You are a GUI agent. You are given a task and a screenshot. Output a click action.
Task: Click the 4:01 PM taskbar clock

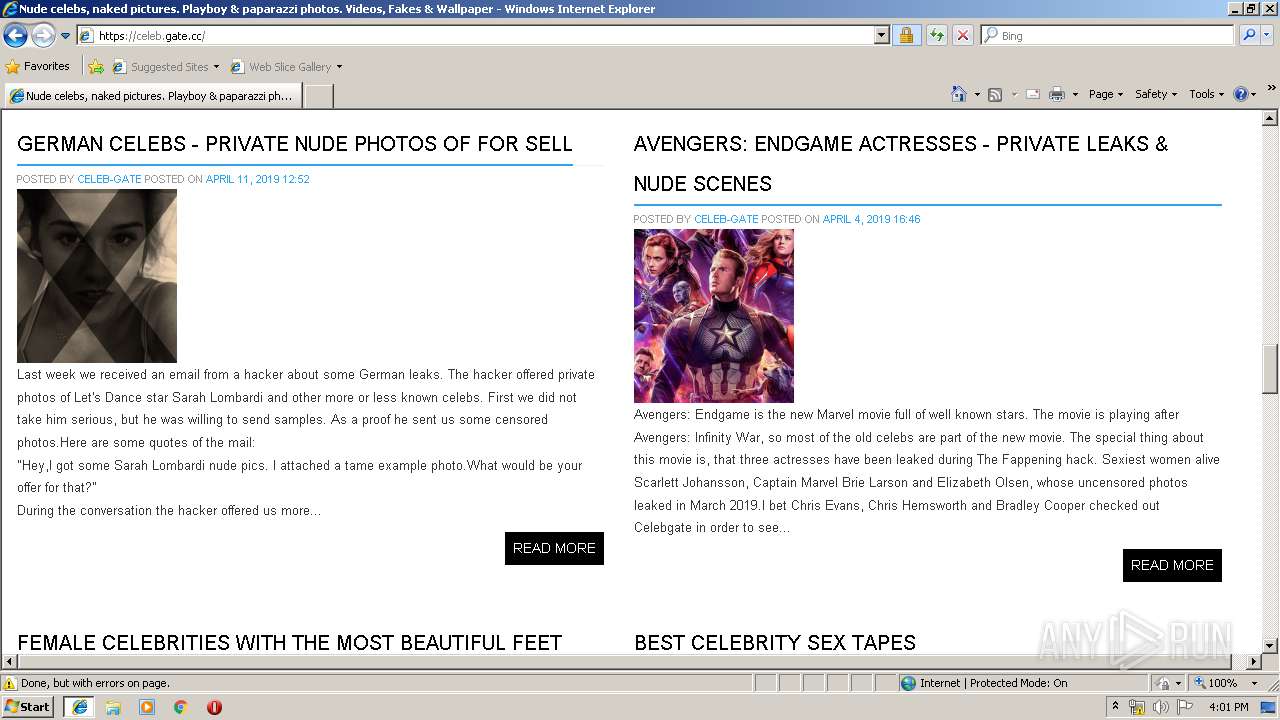(1228, 707)
